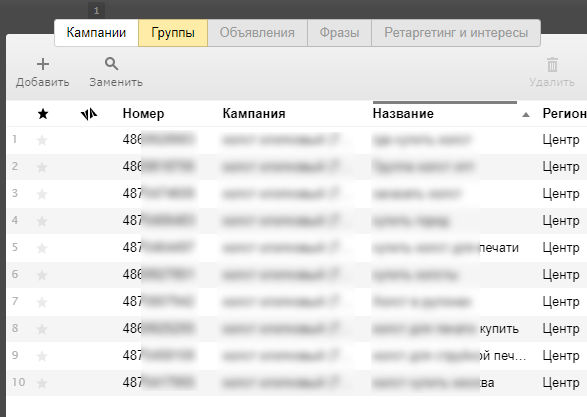Click Центр region in row 8
The height and width of the screenshot is (417, 587).
pos(561,329)
